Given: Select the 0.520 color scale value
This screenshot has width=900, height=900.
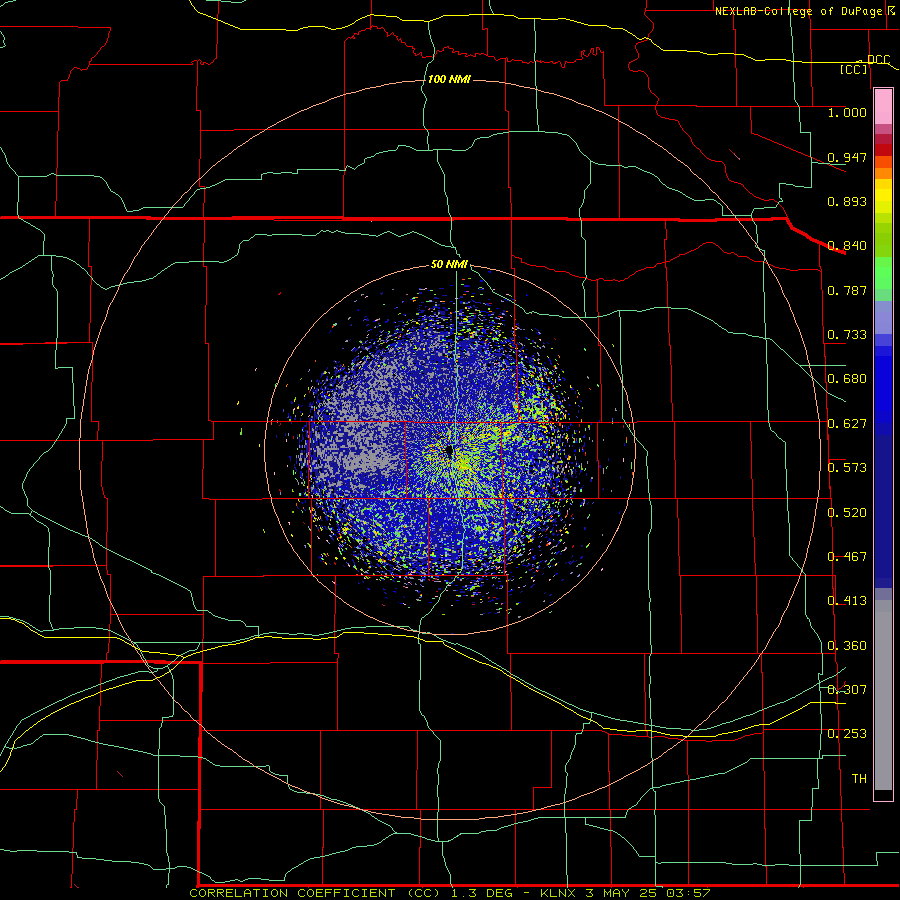Looking at the screenshot, I should click(x=847, y=513).
